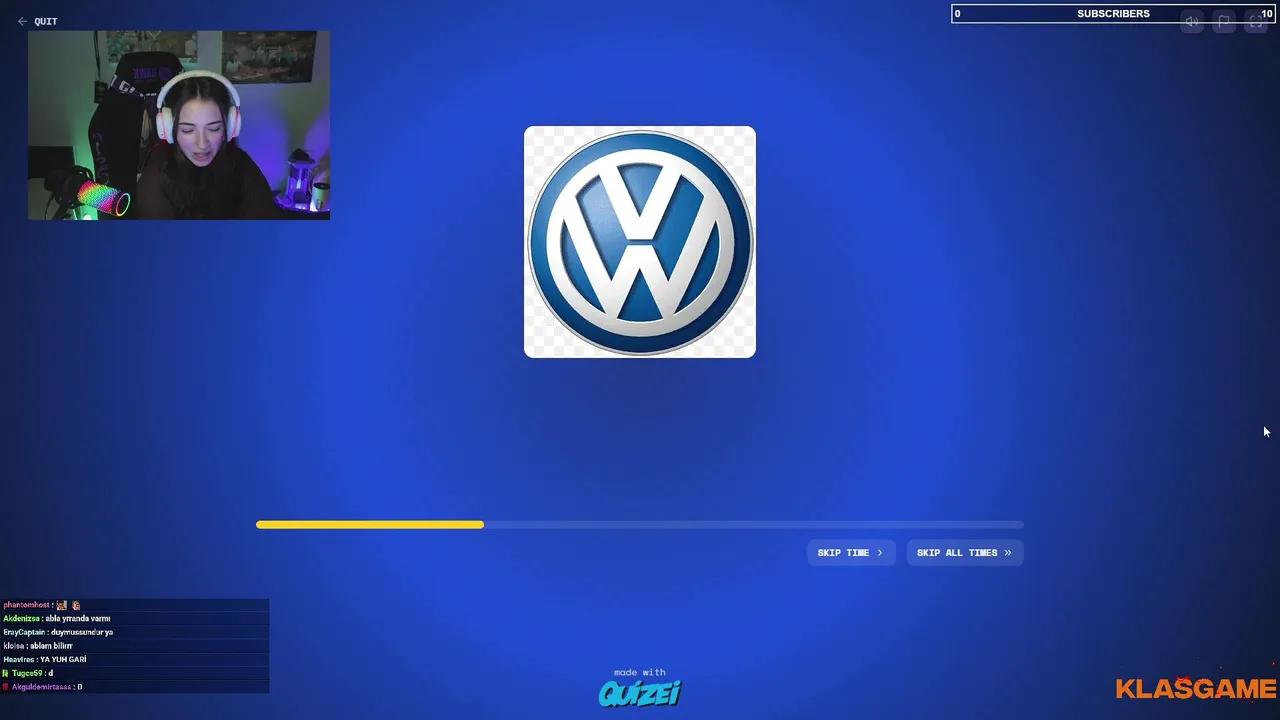1280x720 pixels.
Task: Click the SKIP ALL TIMES button
Action: point(964,552)
